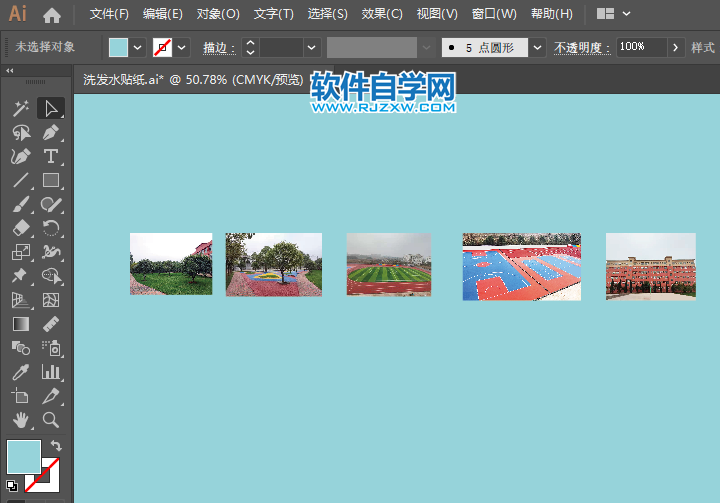This screenshot has height=503, width=720.
Task: Go to Illustrator Home screen
Action: click(x=52, y=15)
